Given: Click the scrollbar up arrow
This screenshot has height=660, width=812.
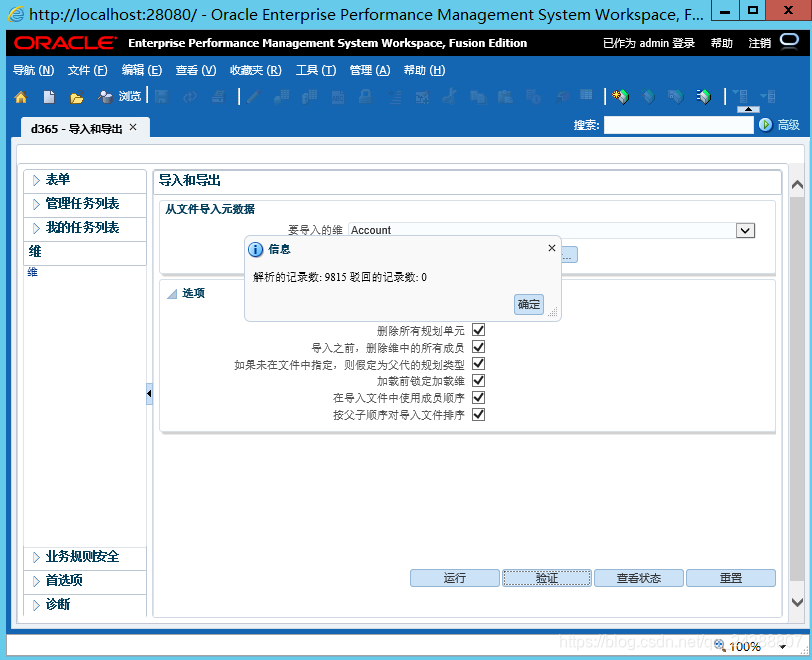Looking at the screenshot, I should pos(797,184).
